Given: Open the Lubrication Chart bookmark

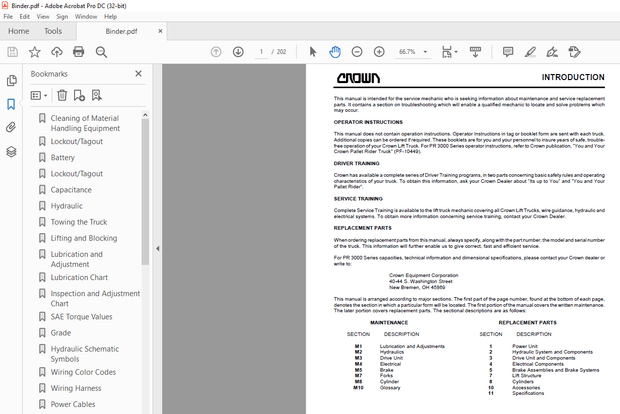Looking at the screenshot, I should 79,277.
